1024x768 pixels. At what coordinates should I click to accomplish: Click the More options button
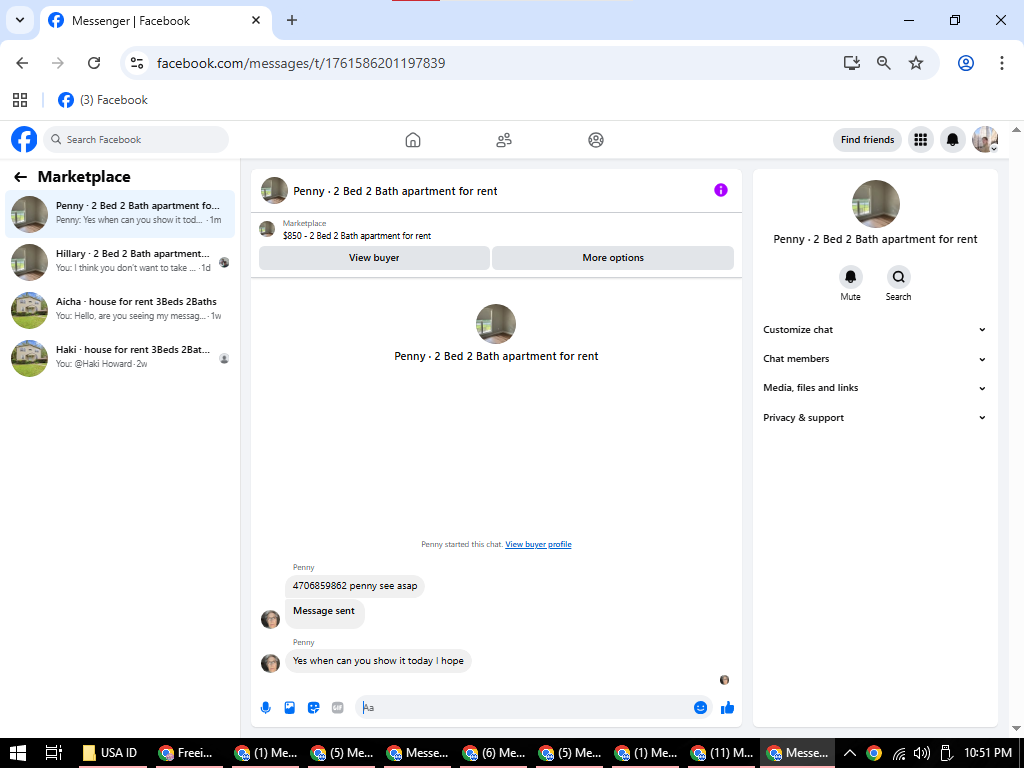click(613, 258)
